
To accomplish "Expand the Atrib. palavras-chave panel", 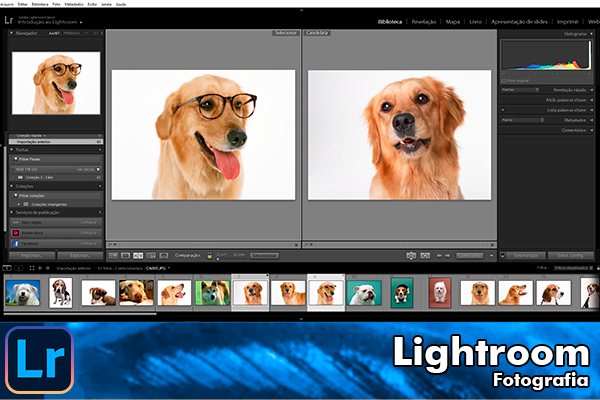I will tap(592, 100).
